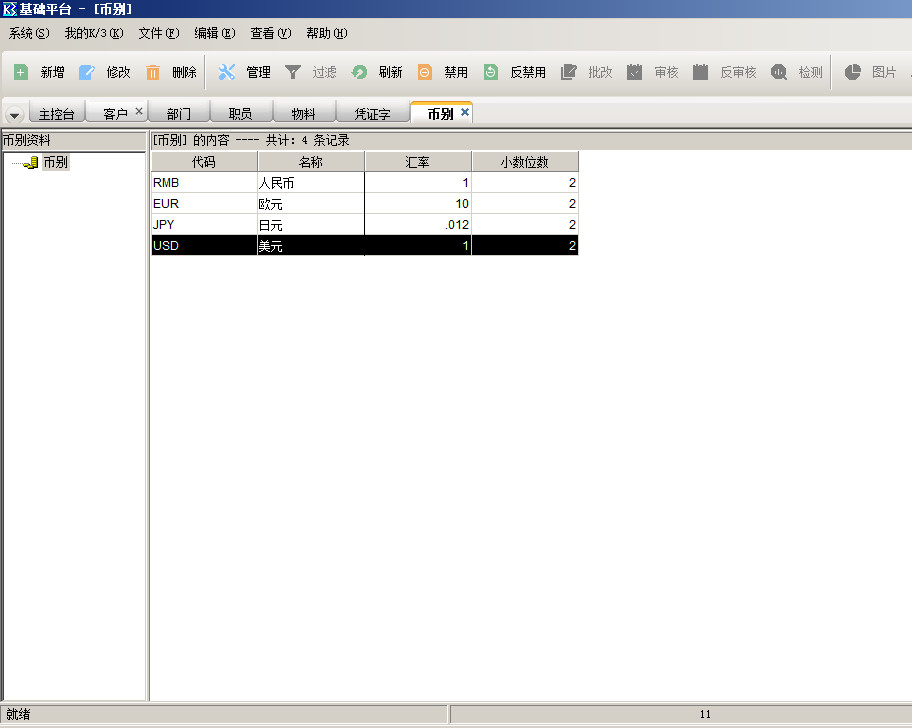This screenshot has width=912, height=728.
Task: Close the 币别 tab
Action: click(465, 113)
